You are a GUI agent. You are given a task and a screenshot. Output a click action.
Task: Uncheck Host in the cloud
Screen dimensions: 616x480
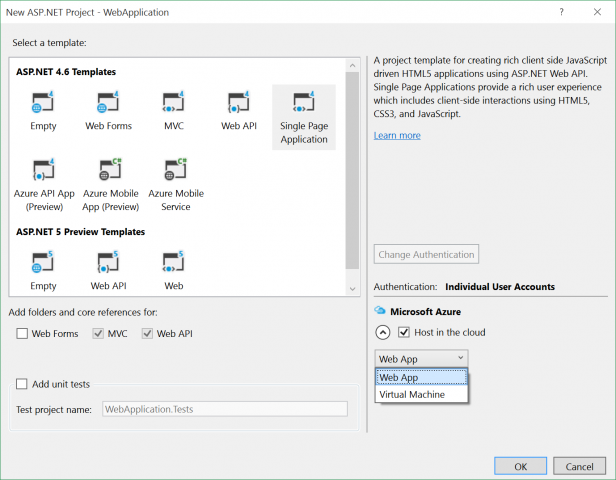[x=404, y=332]
